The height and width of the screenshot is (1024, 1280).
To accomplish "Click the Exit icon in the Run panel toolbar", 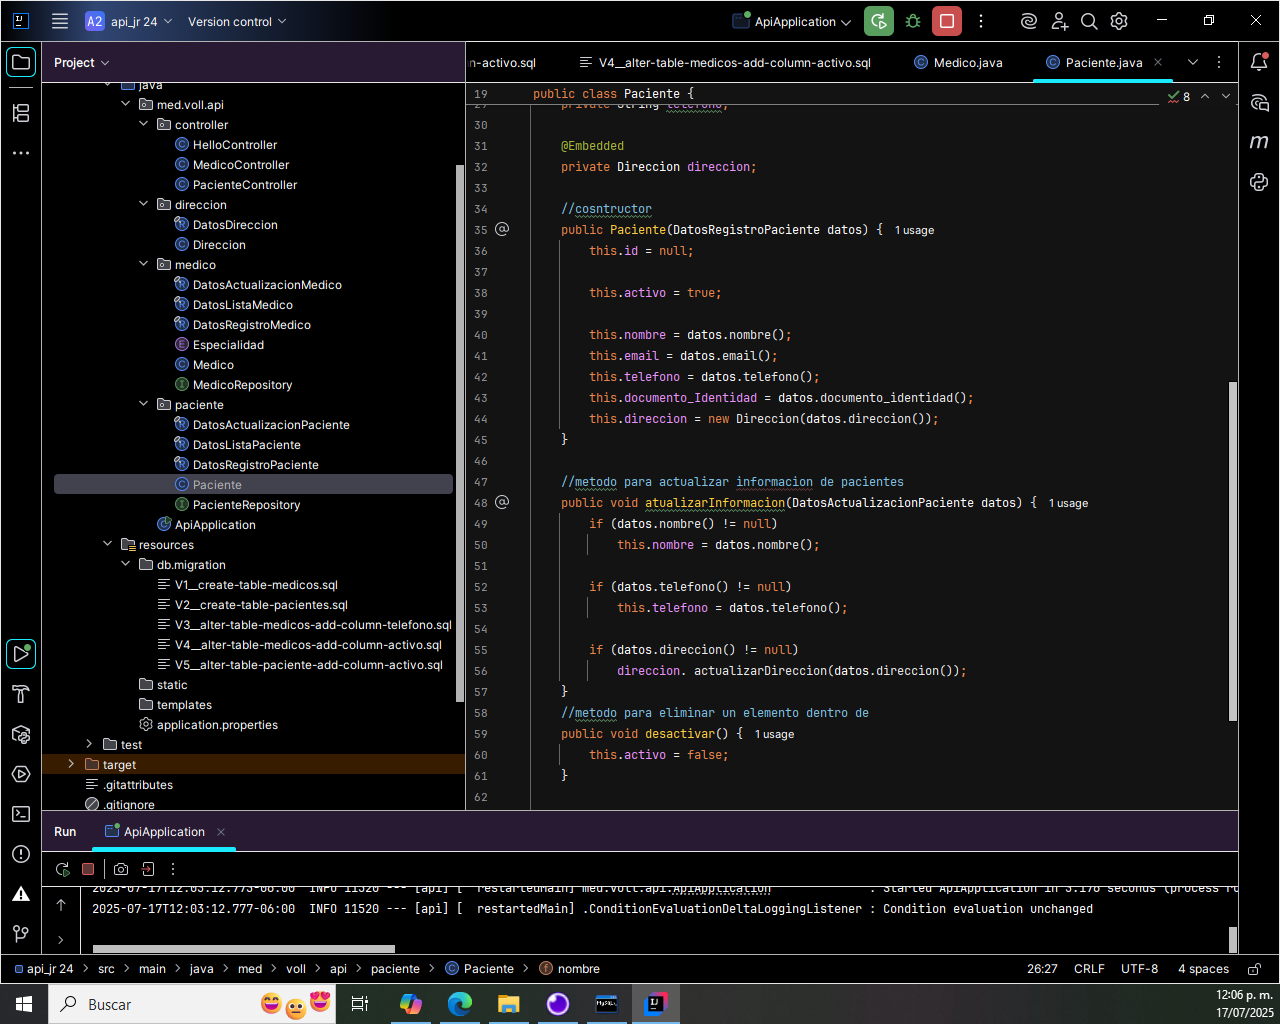I will [148, 869].
